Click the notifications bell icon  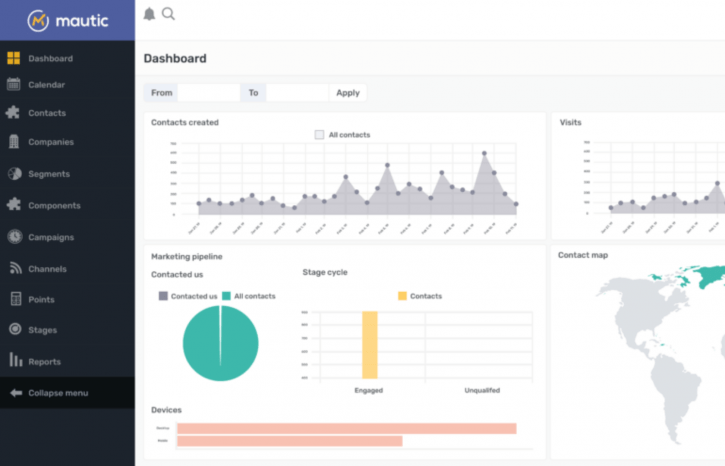[149, 14]
